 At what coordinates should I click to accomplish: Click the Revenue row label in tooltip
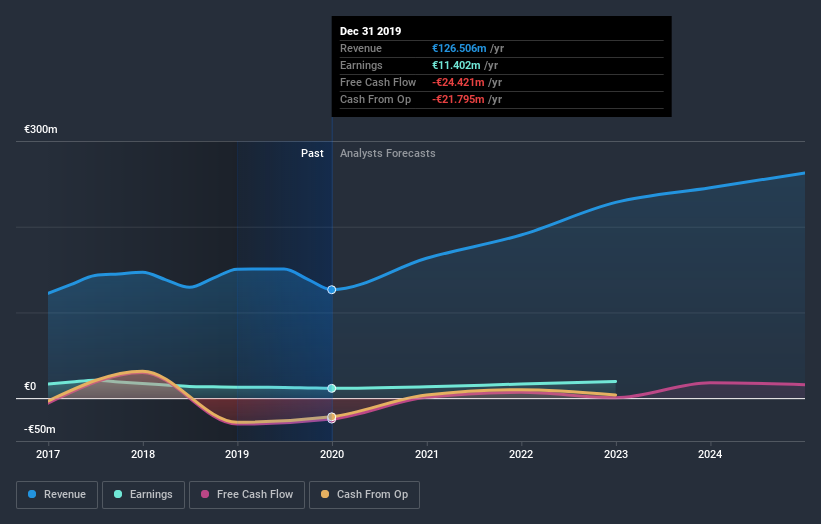(x=361, y=48)
